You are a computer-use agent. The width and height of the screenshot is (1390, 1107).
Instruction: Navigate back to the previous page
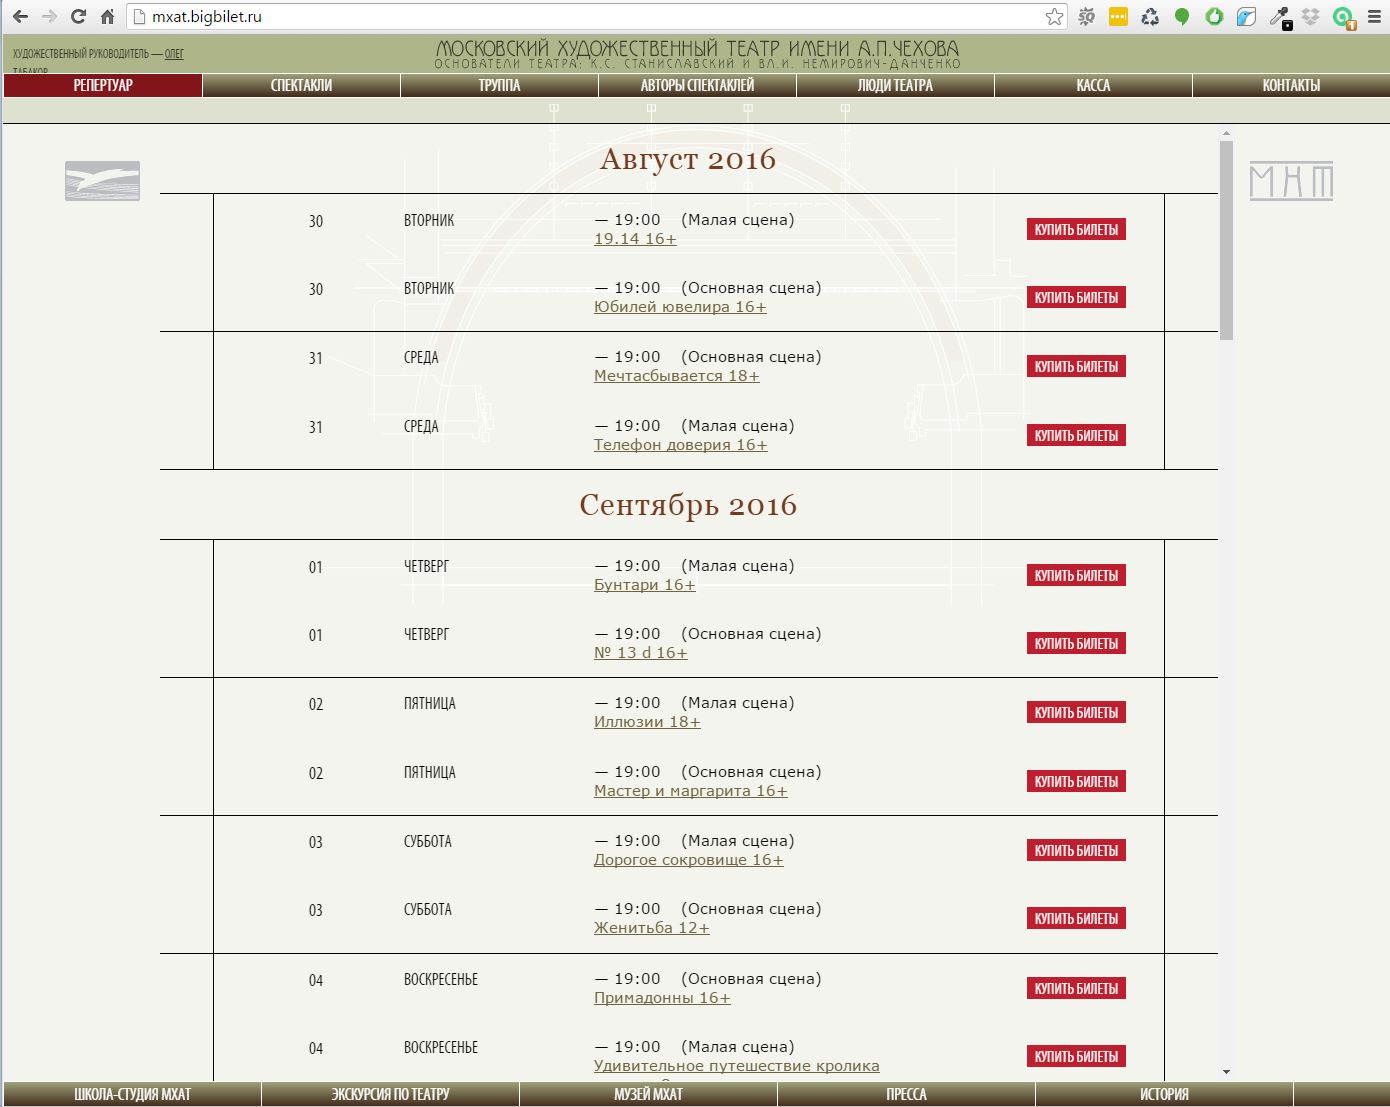tap(20, 17)
